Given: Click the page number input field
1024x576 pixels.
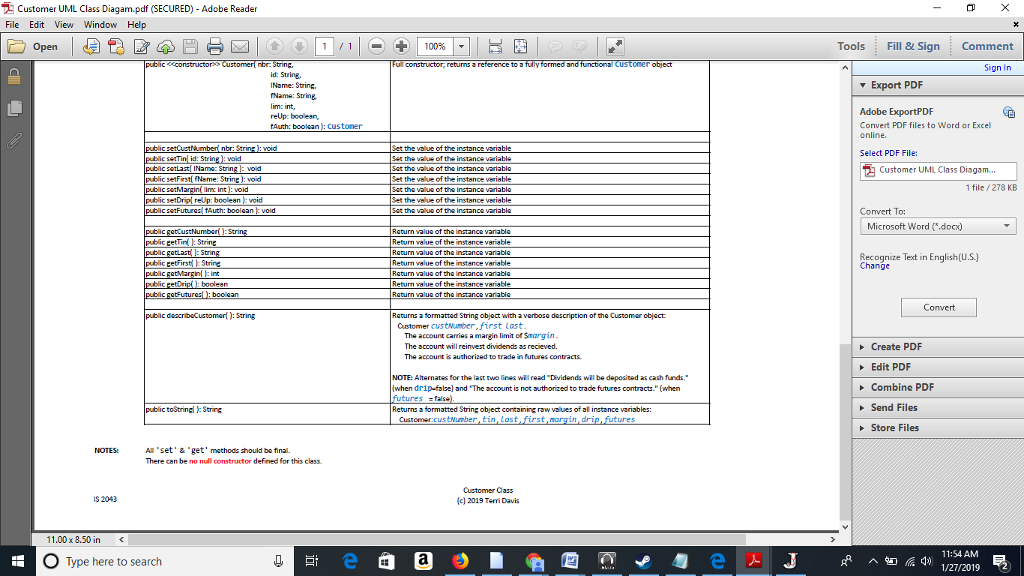Looking at the screenshot, I should tap(325, 46).
